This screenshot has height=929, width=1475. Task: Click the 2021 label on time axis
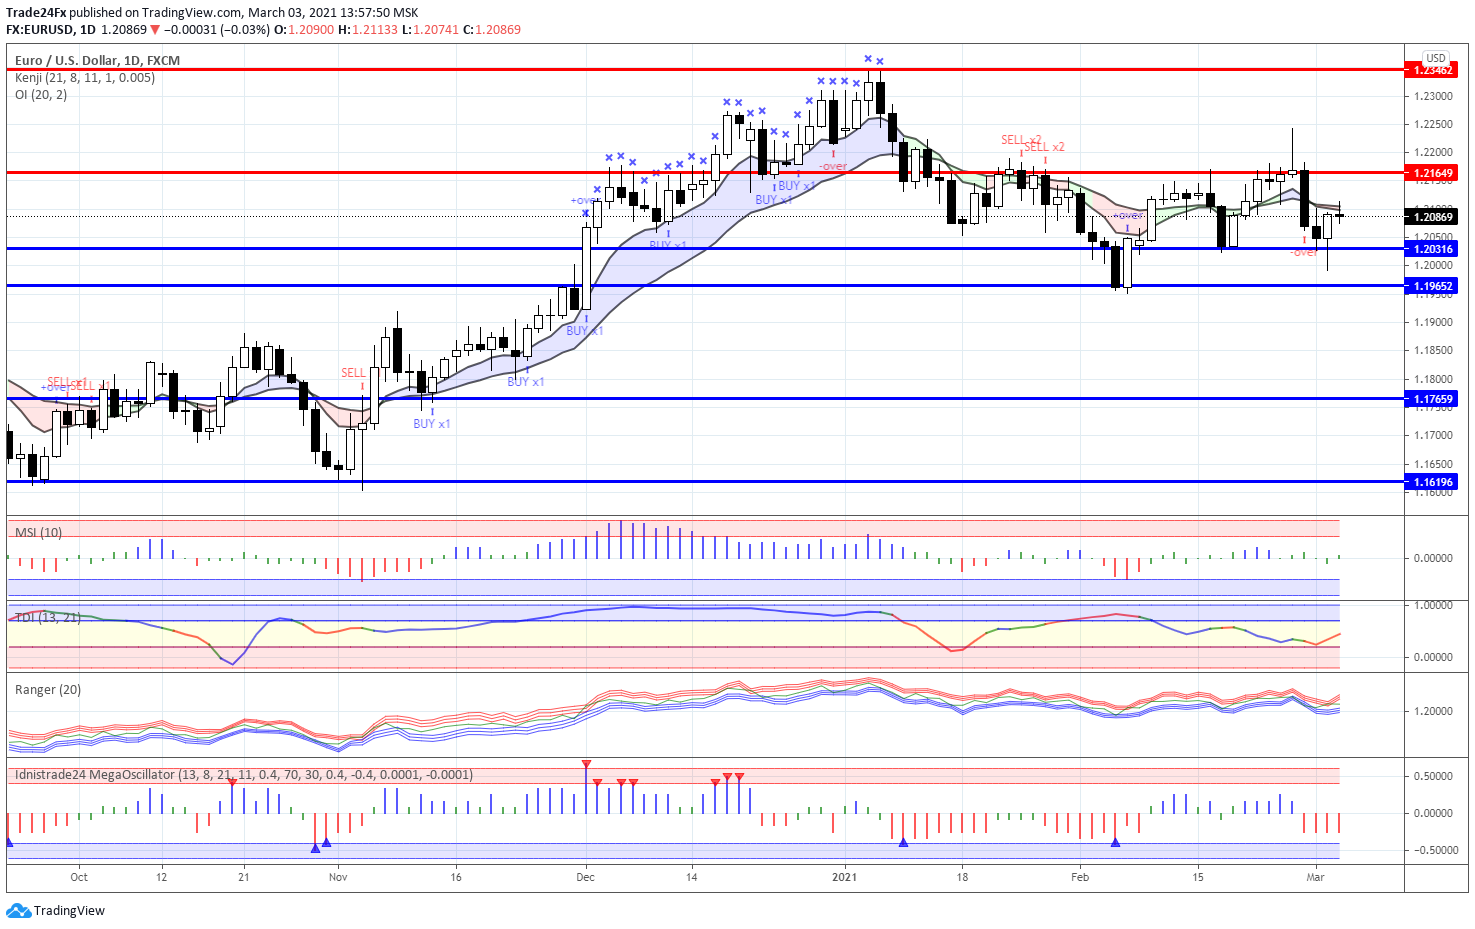coord(846,877)
